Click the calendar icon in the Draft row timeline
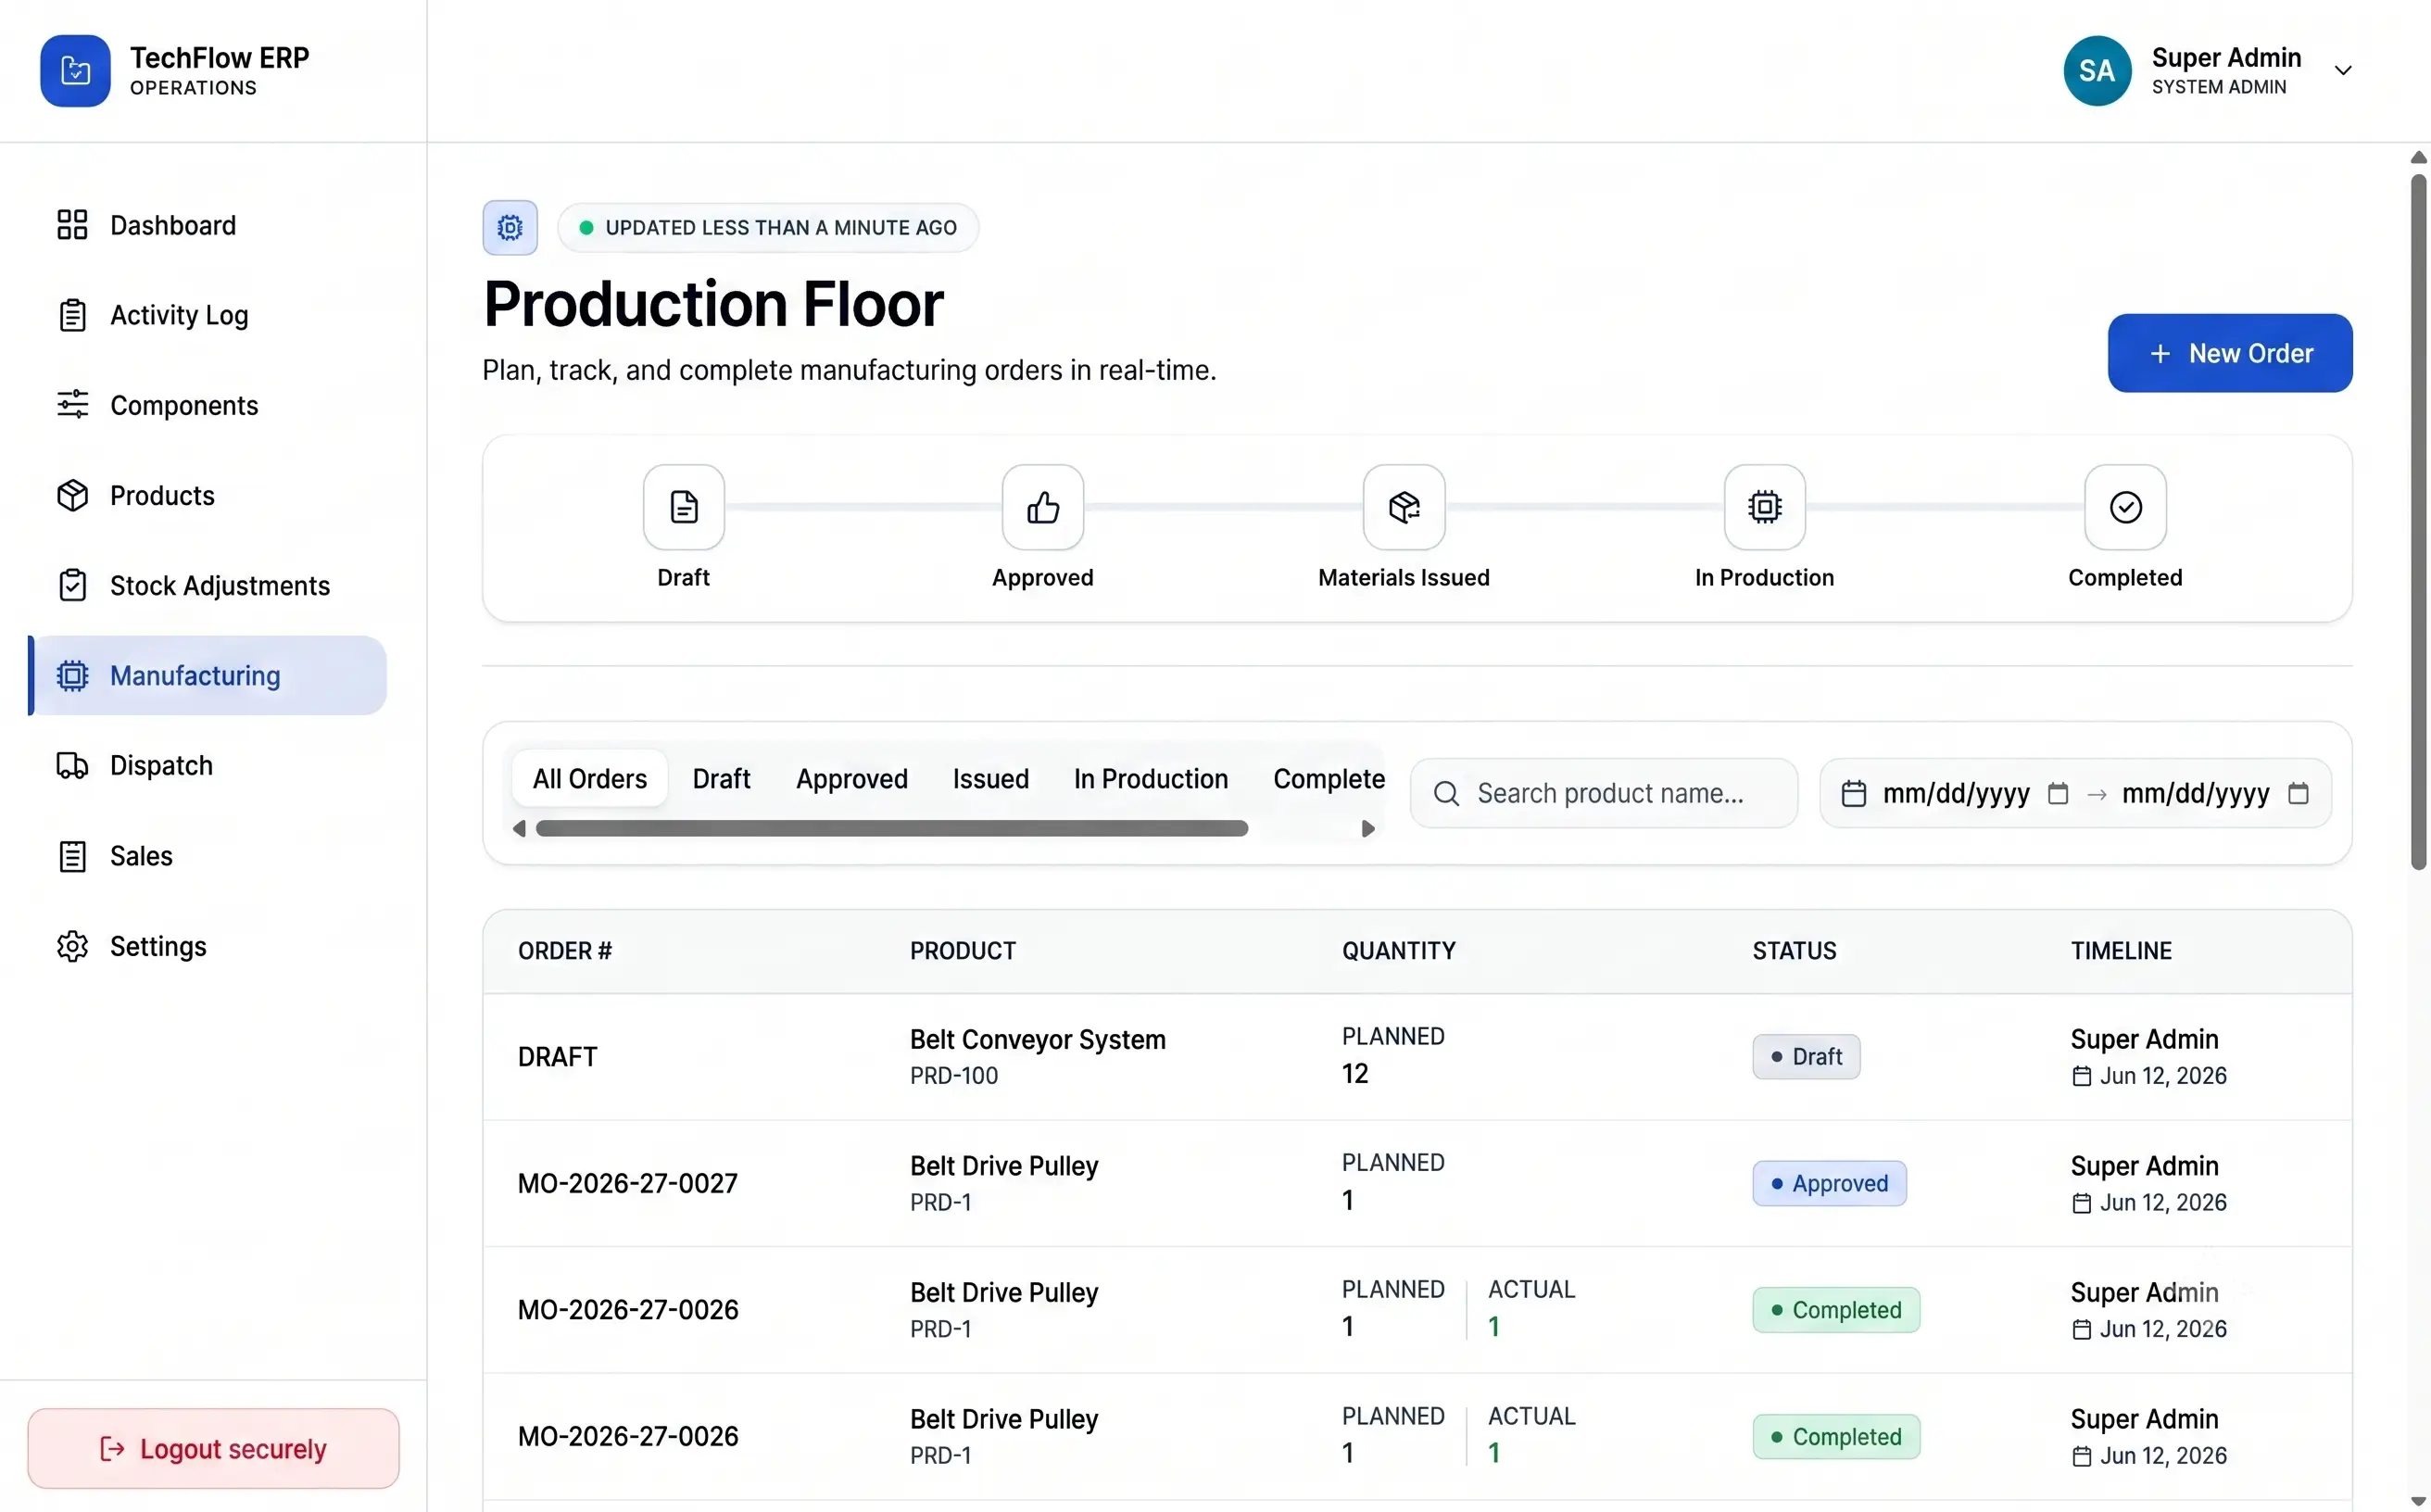The width and height of the screenshot is (2431, 1512). (x=2082, y=1077)
